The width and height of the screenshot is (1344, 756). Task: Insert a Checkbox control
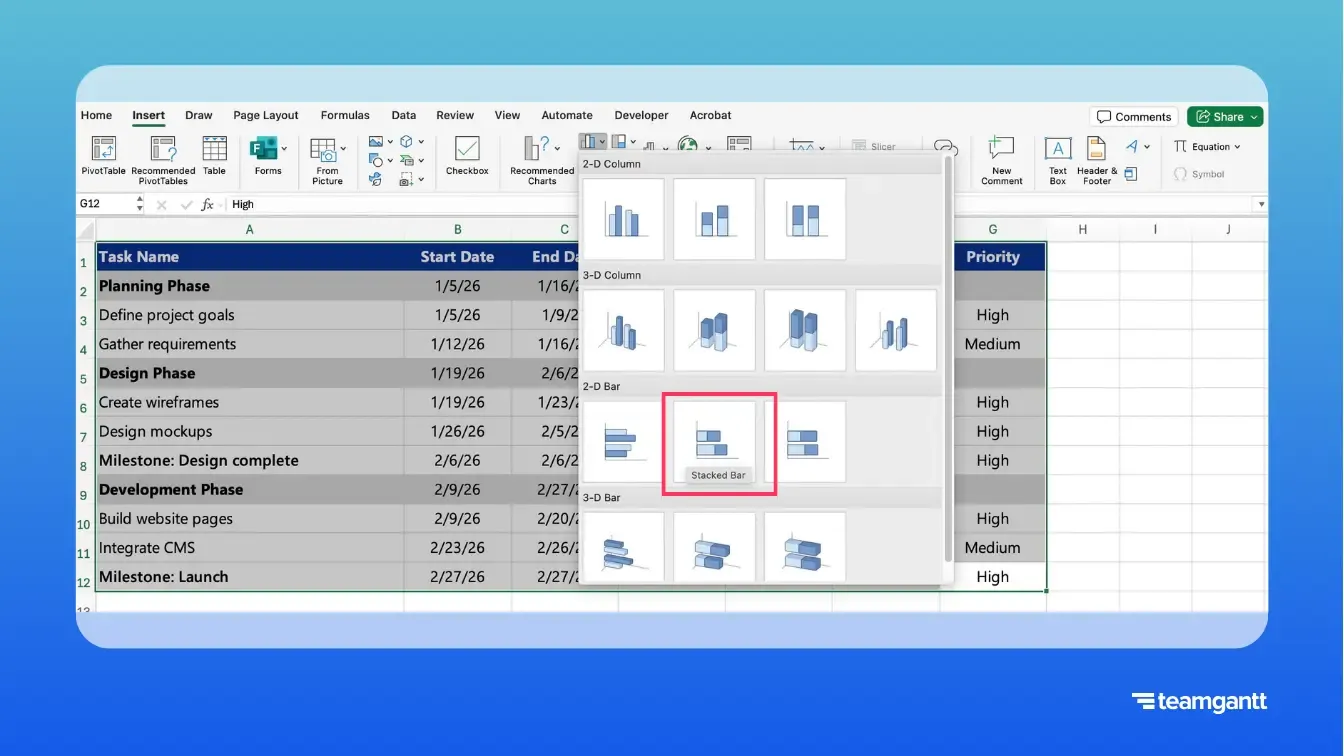[x=467, y=158]
